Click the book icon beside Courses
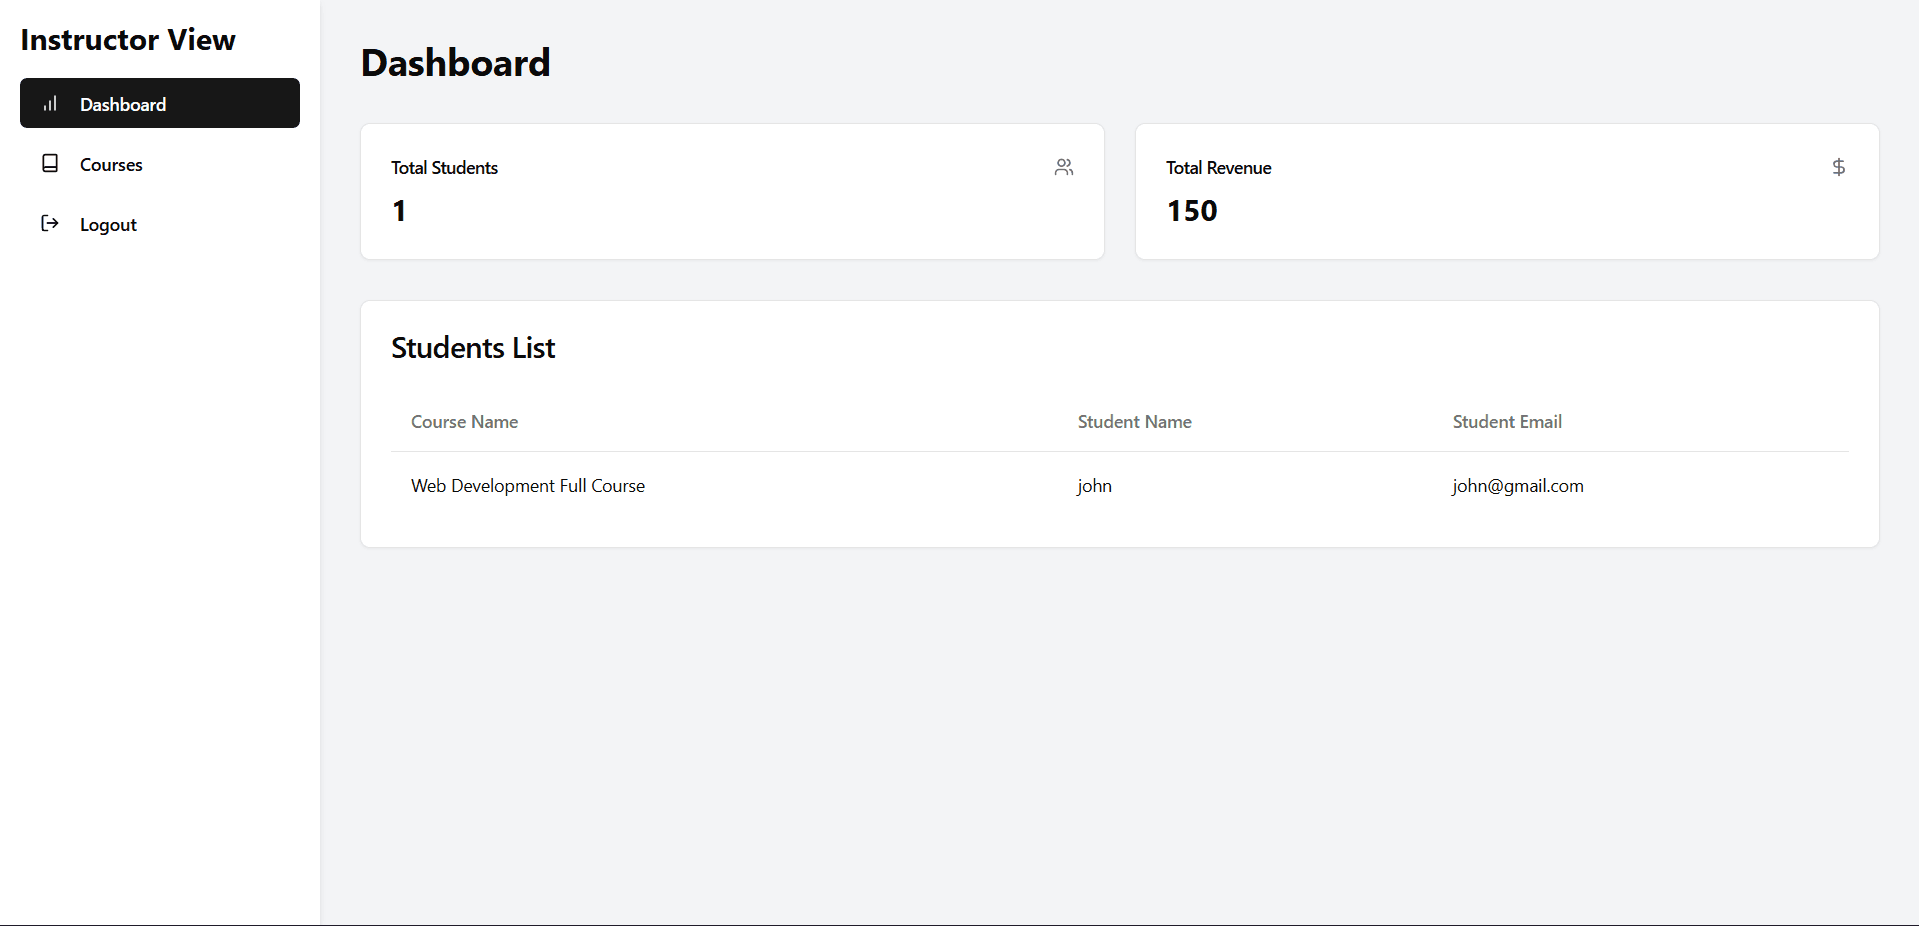The height and width of the screenshot is (926, 1919). 50,164
